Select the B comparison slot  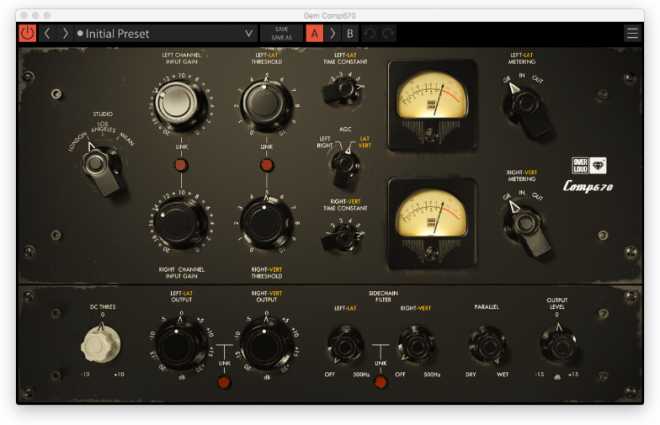[350, 34]
